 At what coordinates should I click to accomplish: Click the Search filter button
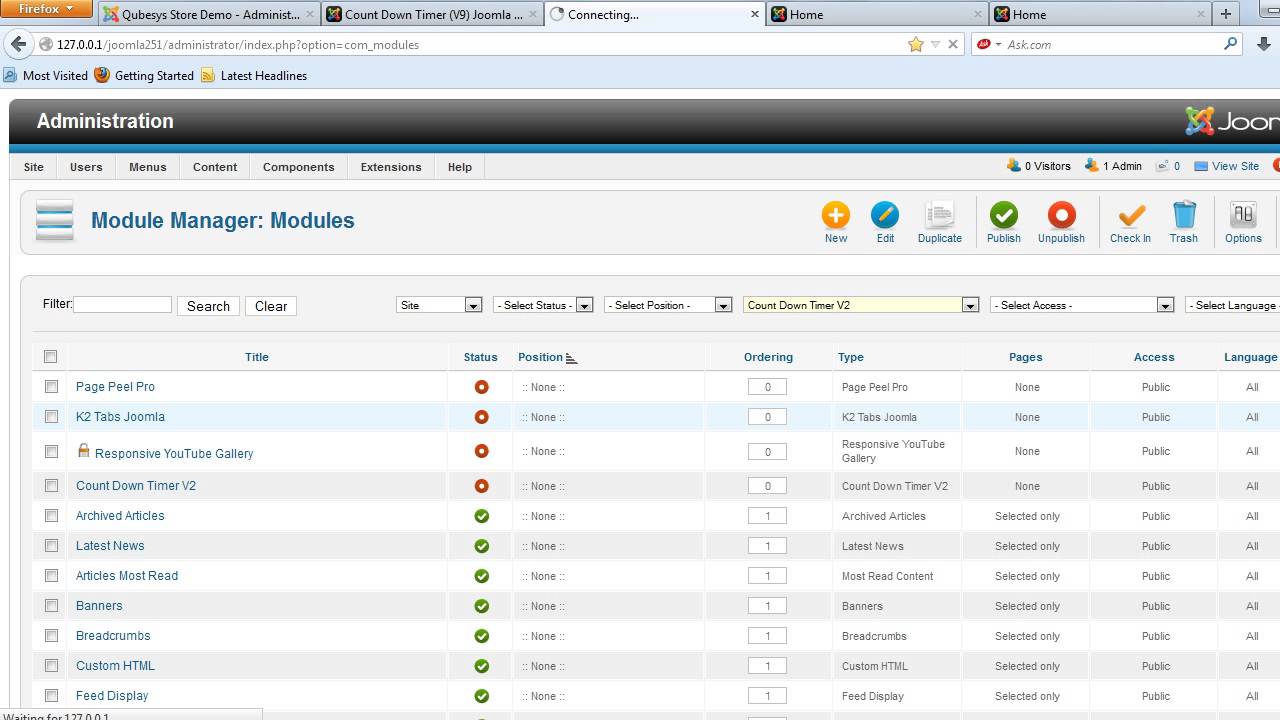point(208,306)
